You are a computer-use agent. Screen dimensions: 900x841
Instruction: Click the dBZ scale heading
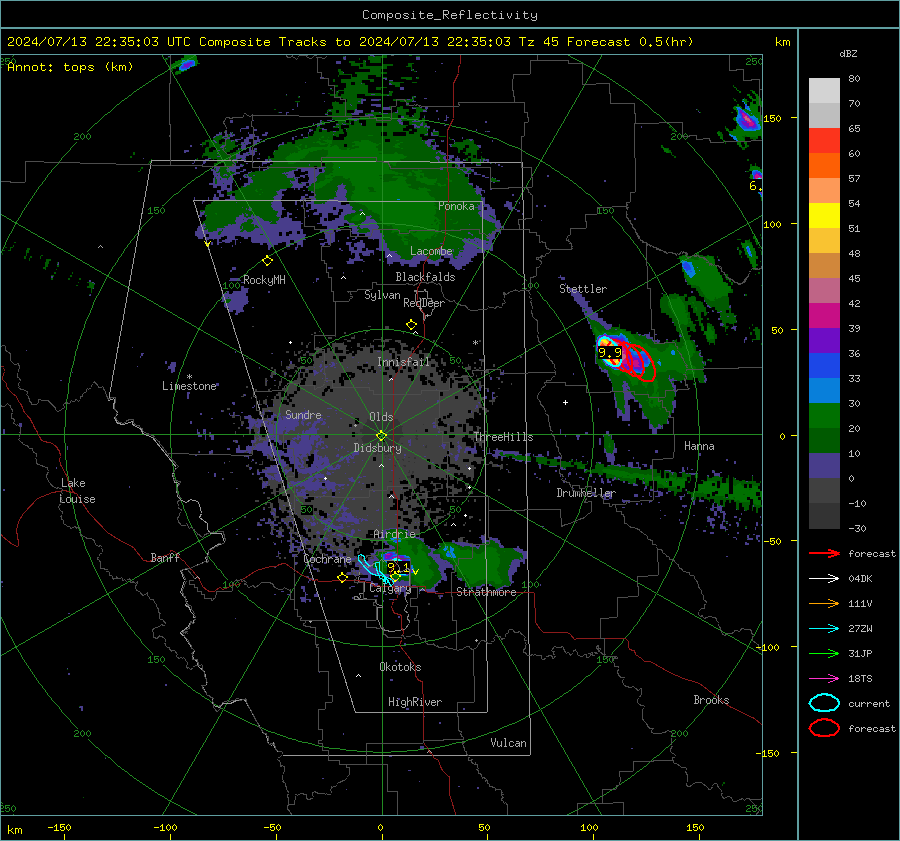pyautogui.click(x=848, y=54)
